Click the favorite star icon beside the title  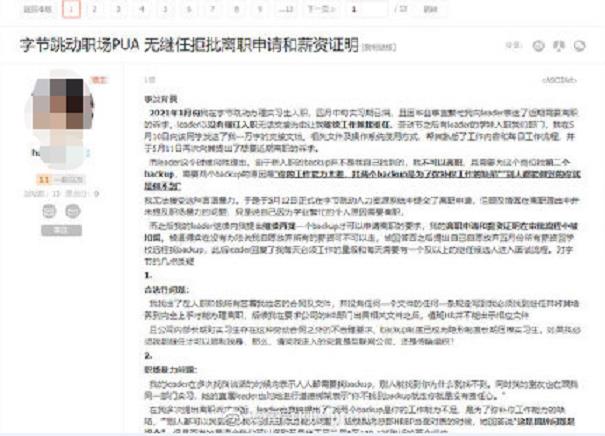540,46
